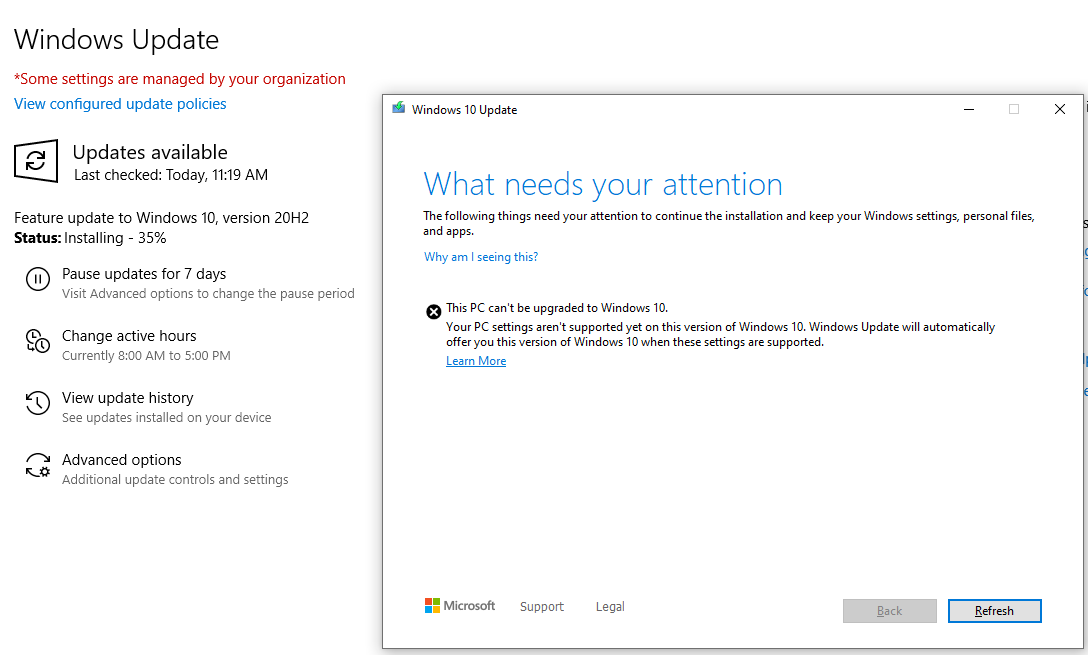Viewport: 1088px width, 655px height.
Task: Click 'Some settings are managed by your organization' text
Action: point(180,79)
